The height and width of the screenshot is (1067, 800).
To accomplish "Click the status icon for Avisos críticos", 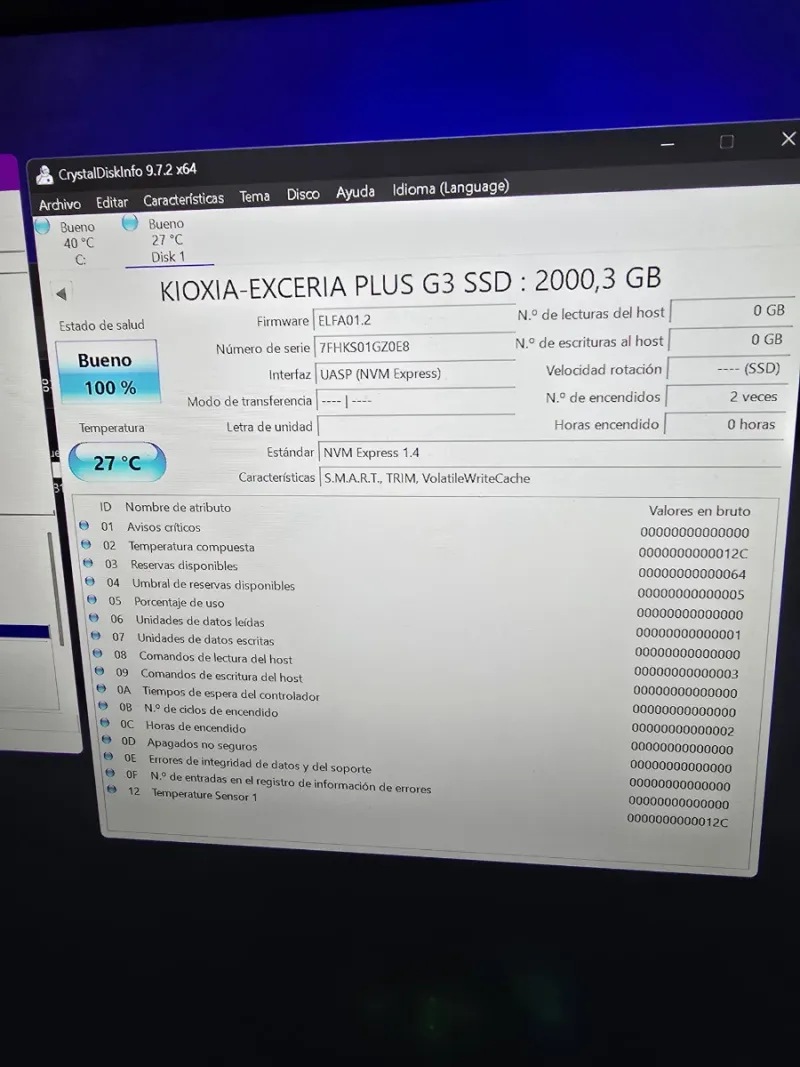I will point(84,525).
